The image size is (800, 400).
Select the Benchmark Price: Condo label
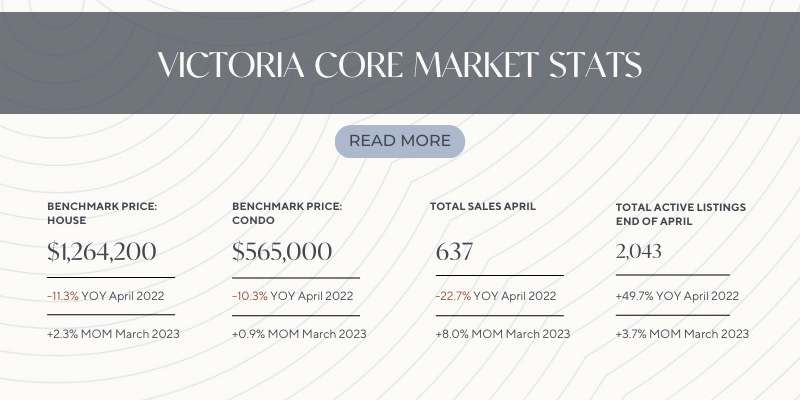pos(287,213)
